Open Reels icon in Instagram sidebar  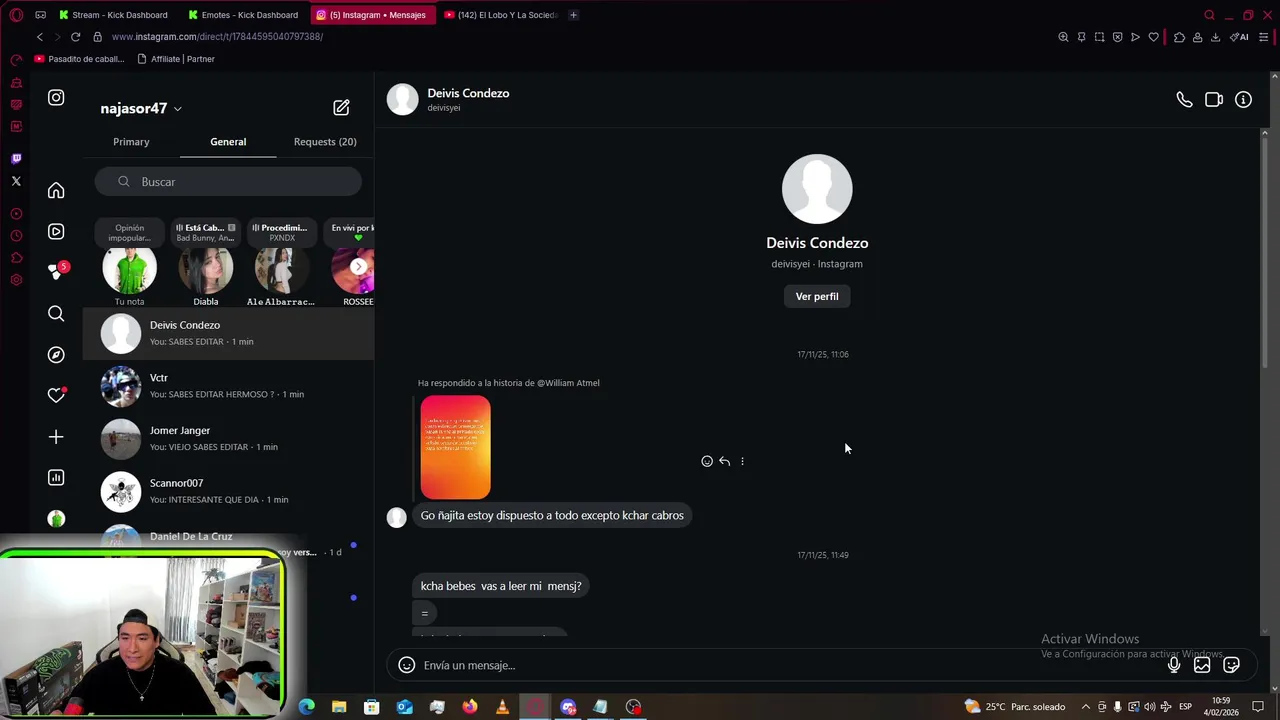click(56, 231)
